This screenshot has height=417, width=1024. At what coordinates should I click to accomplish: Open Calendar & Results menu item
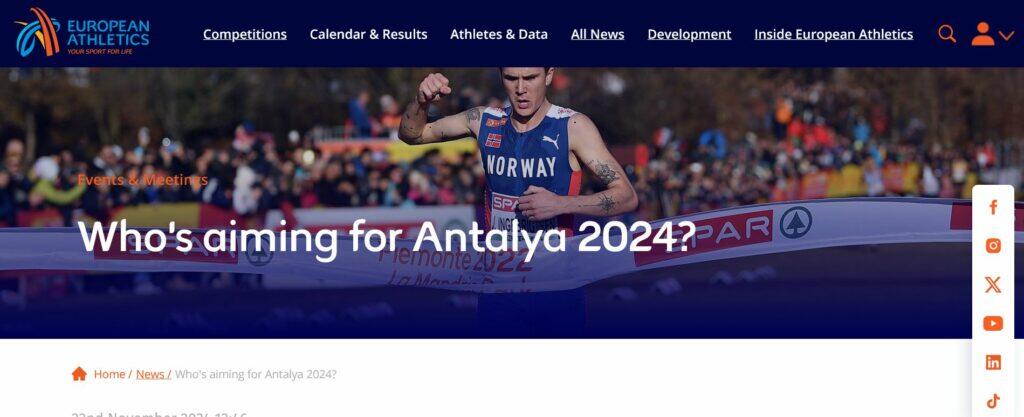click(368, 34)
